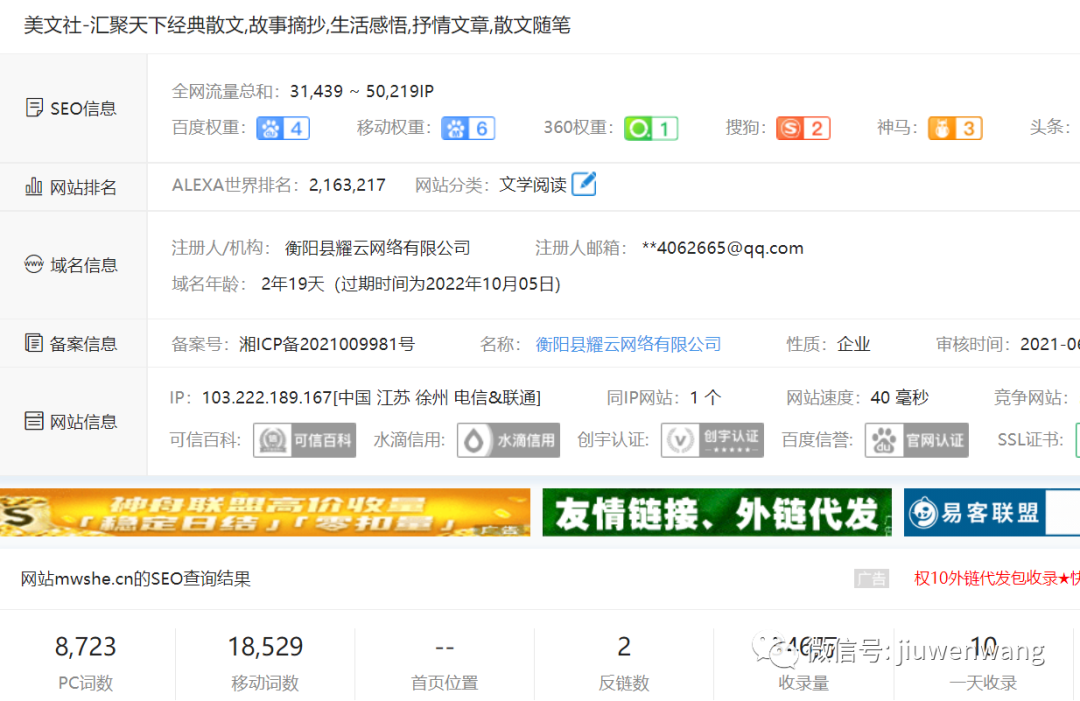The image size is (1080, 701).
Task: Click the domain age 2年19天 text
Action: click(293, 284)
